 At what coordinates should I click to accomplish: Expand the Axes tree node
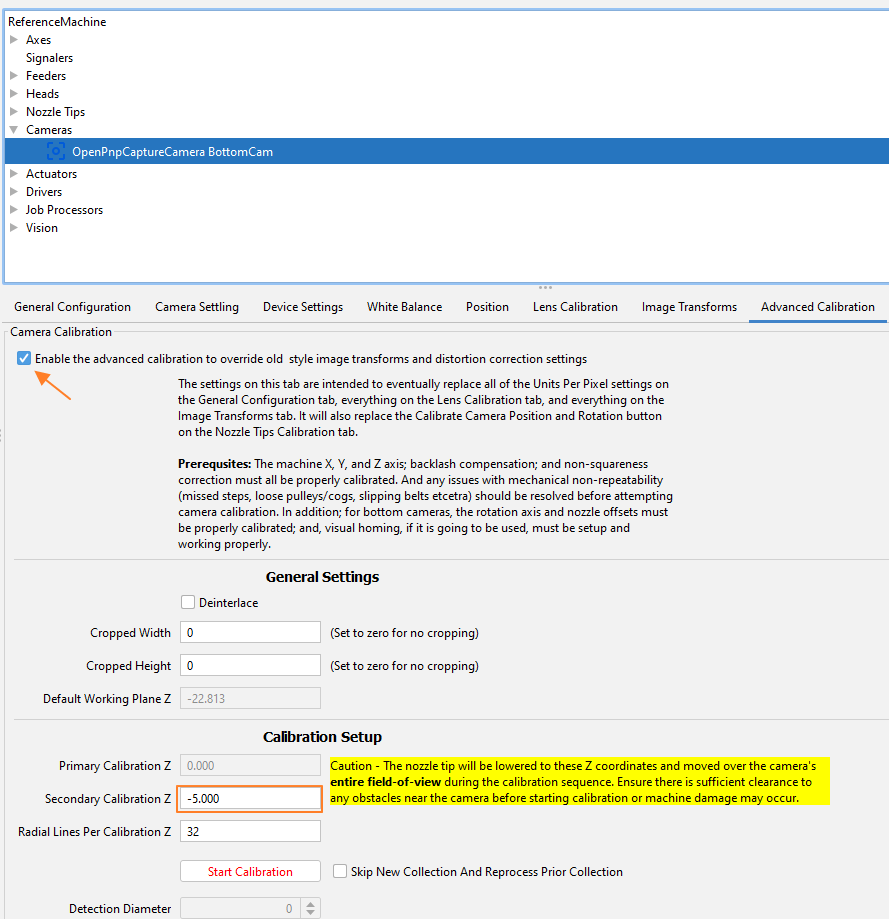(14, 40)
